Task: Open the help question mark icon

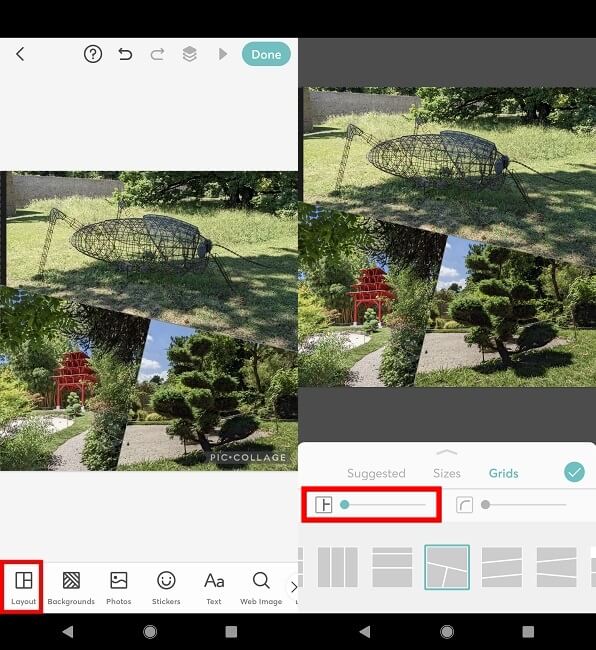Action: (x=93, y=54)
